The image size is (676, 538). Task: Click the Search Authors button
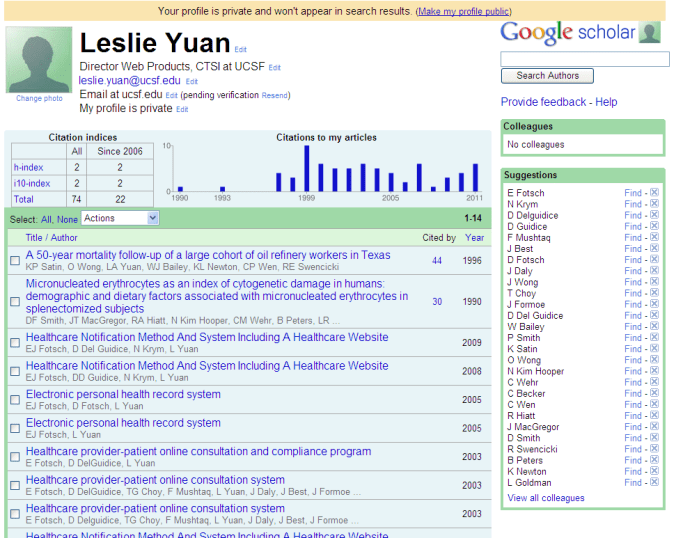(x=547, y=75)
